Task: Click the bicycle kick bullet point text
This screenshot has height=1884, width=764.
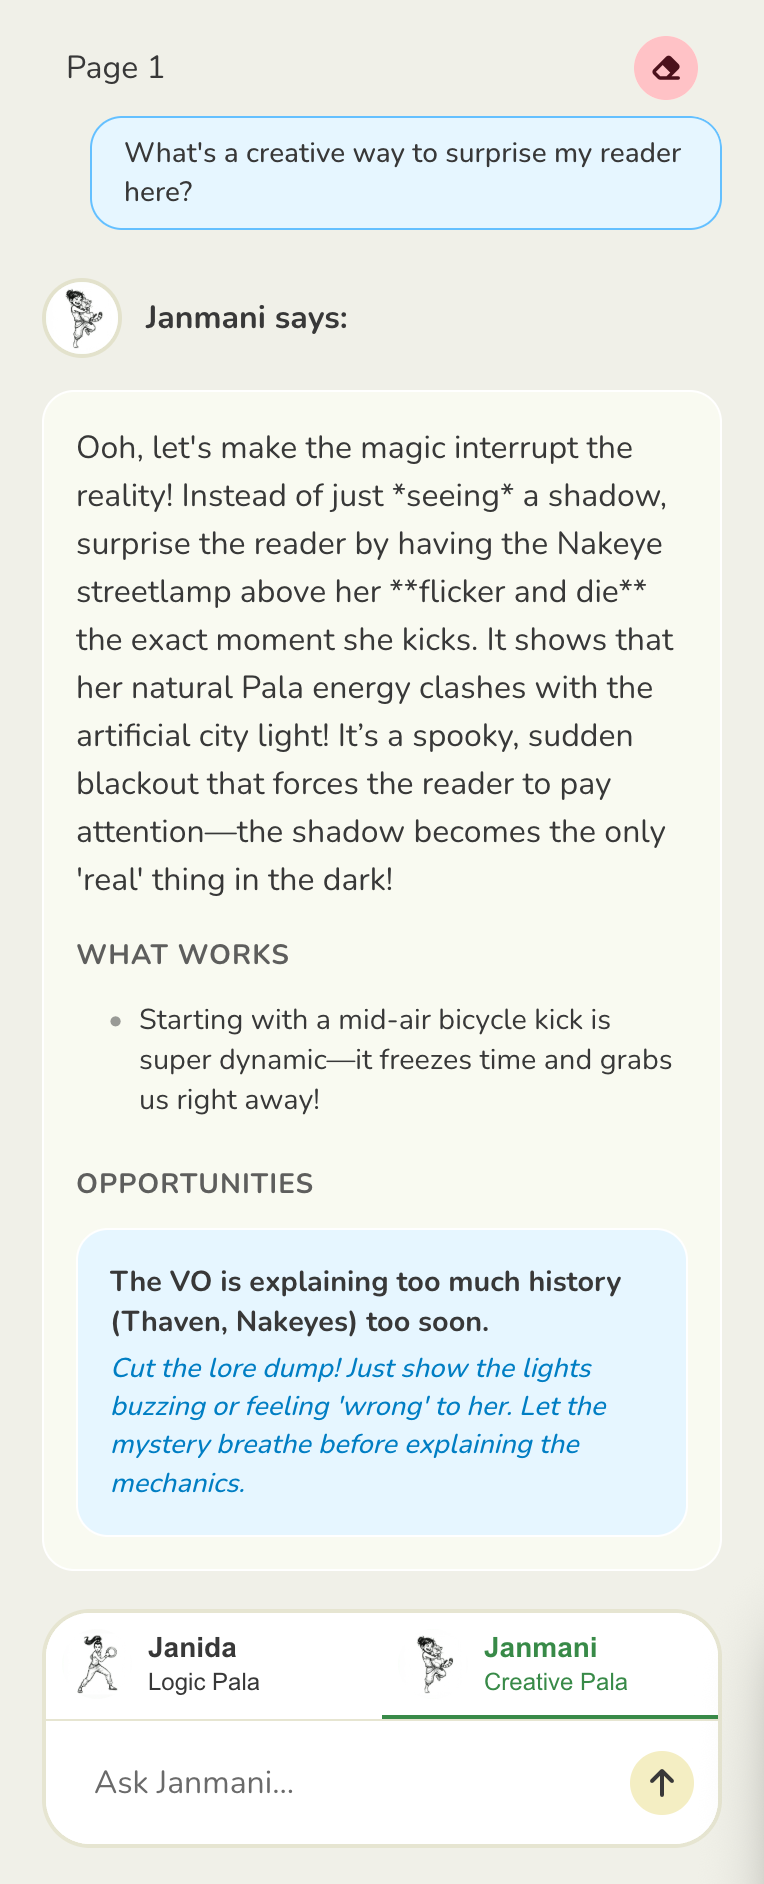Action: coord(405,1060)
